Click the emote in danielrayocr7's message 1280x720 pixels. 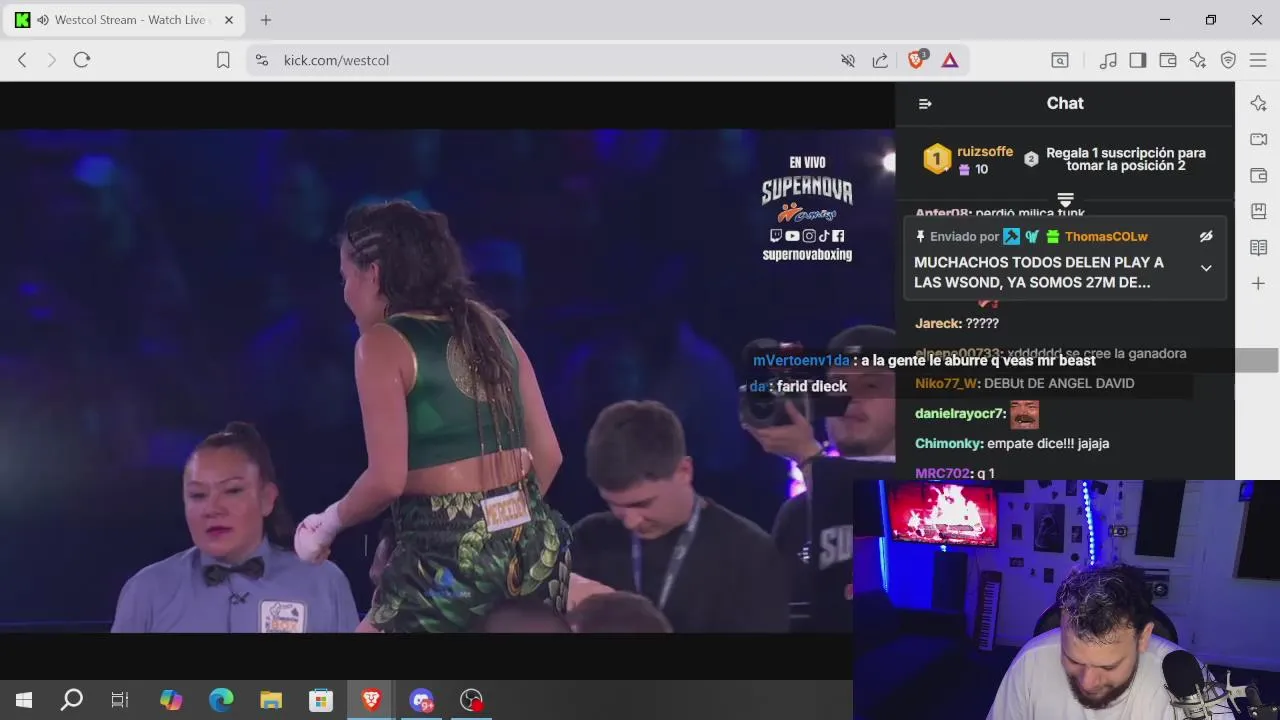click(x=1024, y=414)
